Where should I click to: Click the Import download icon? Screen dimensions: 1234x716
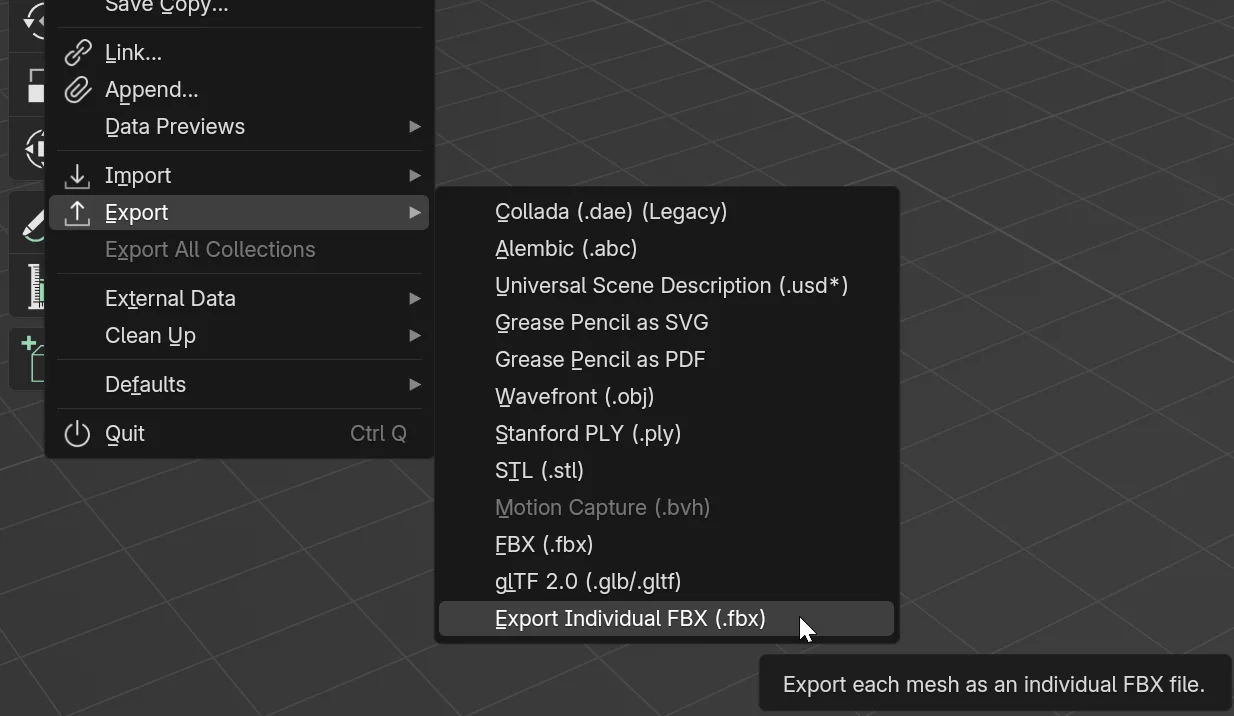77,175
